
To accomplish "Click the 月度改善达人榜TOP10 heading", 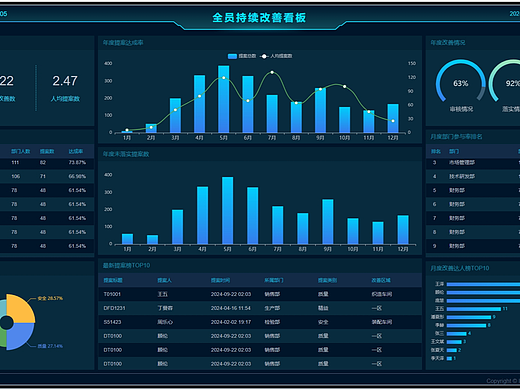I will (460, 268).
